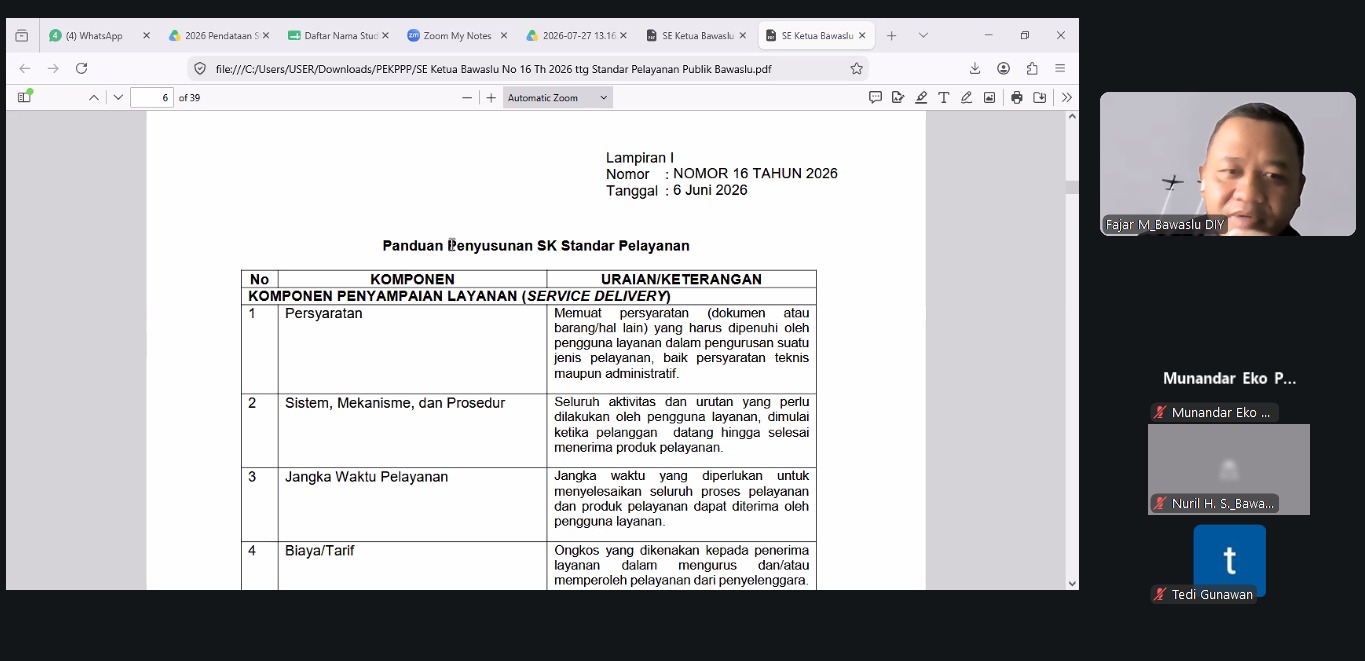The width and height of the screenshot is (1365, 661).
Task: Click the page number input field
Action: pos(152,97)
